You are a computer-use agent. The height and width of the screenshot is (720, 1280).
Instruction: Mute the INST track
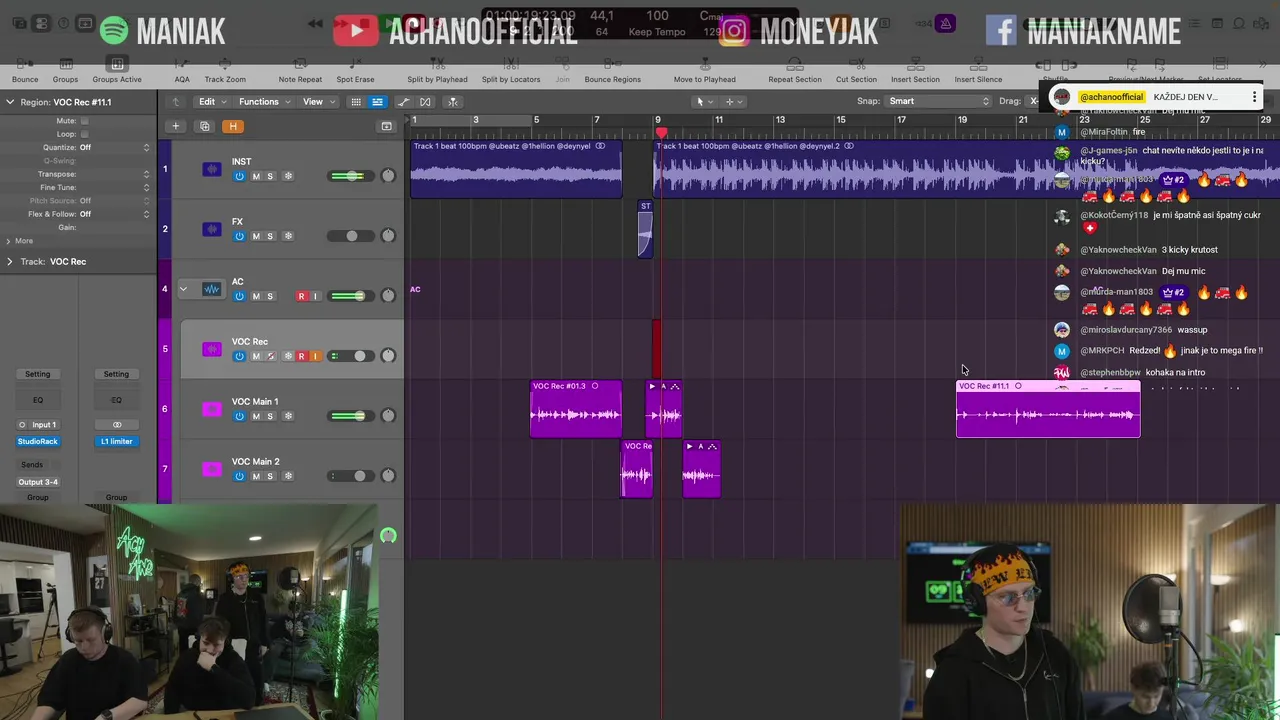(255, 176)
